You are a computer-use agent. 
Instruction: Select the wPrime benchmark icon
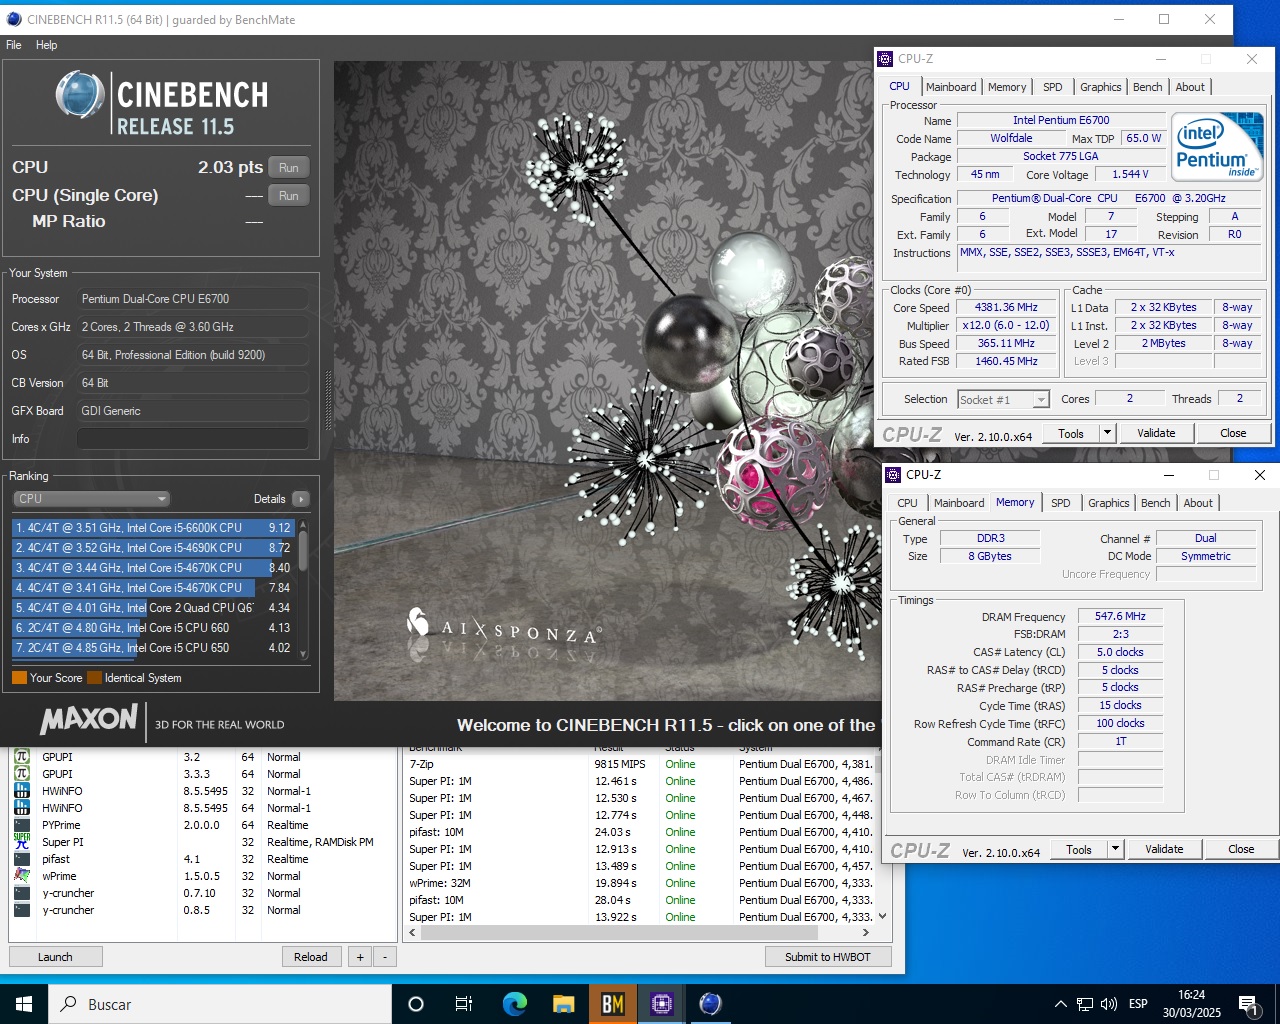coord(21,876)
